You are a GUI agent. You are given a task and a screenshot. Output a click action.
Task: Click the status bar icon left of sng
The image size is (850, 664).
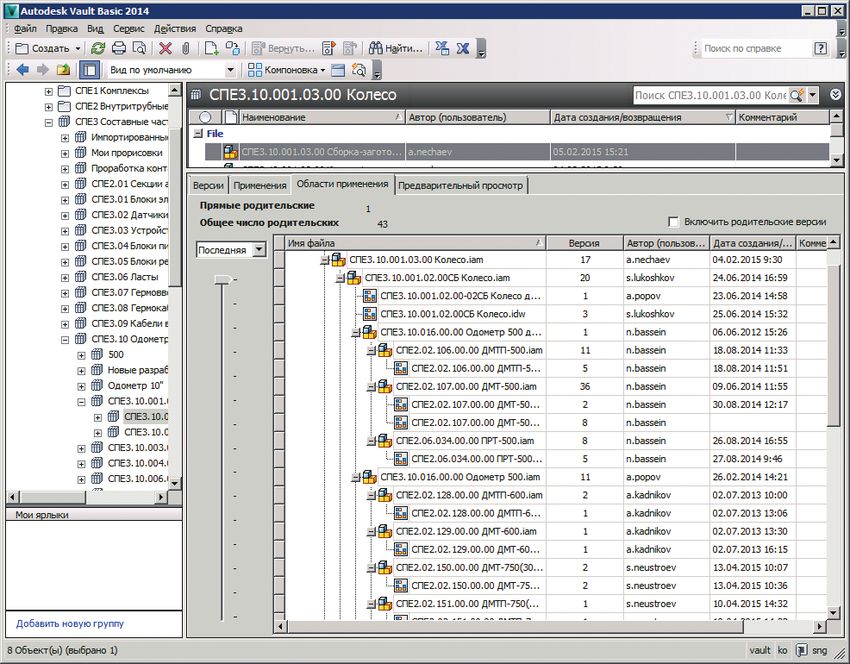click(x=801, y=650)
